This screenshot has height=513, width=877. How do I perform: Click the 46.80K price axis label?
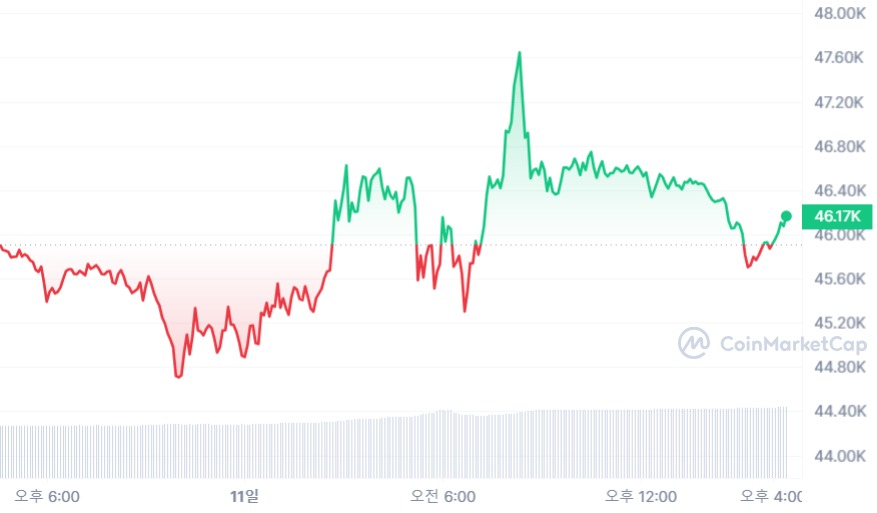pos(840,147)
